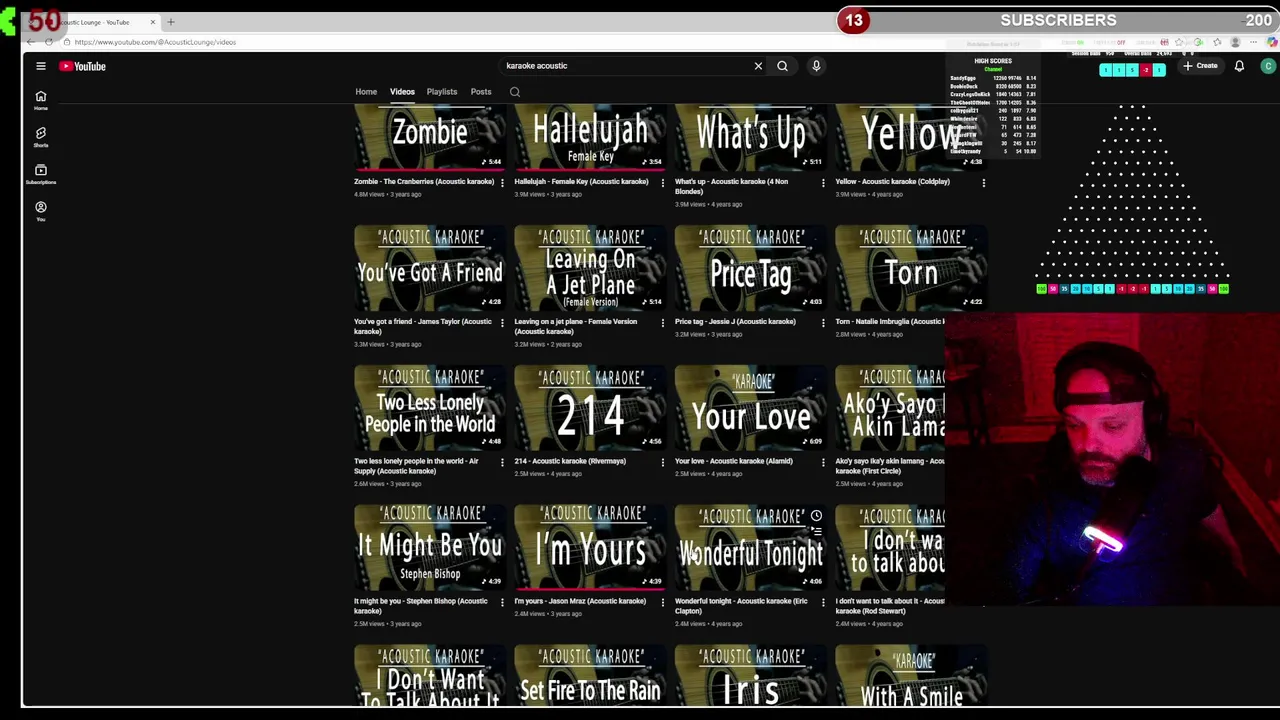Open I'm yours - Jason Mraz title
The height and width of the screenshot is (720, 1280).
(580, 602)
